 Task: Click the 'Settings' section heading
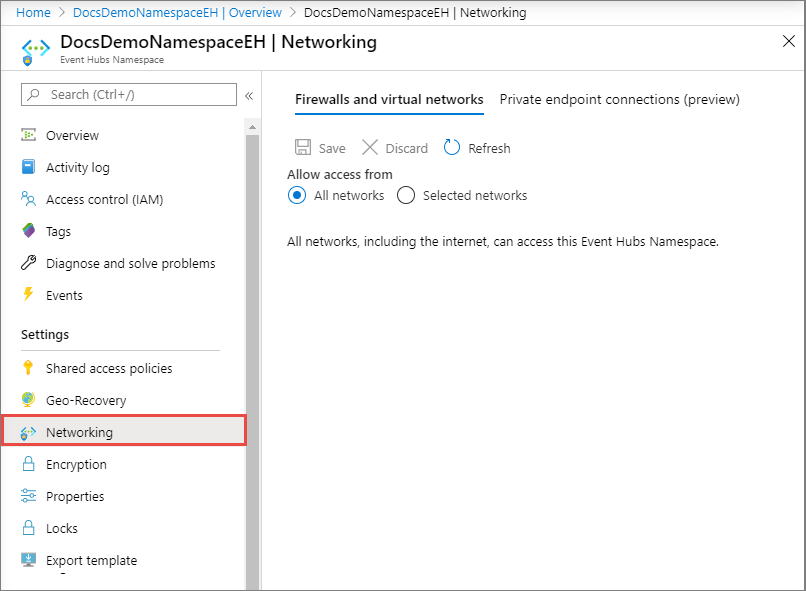45,335
